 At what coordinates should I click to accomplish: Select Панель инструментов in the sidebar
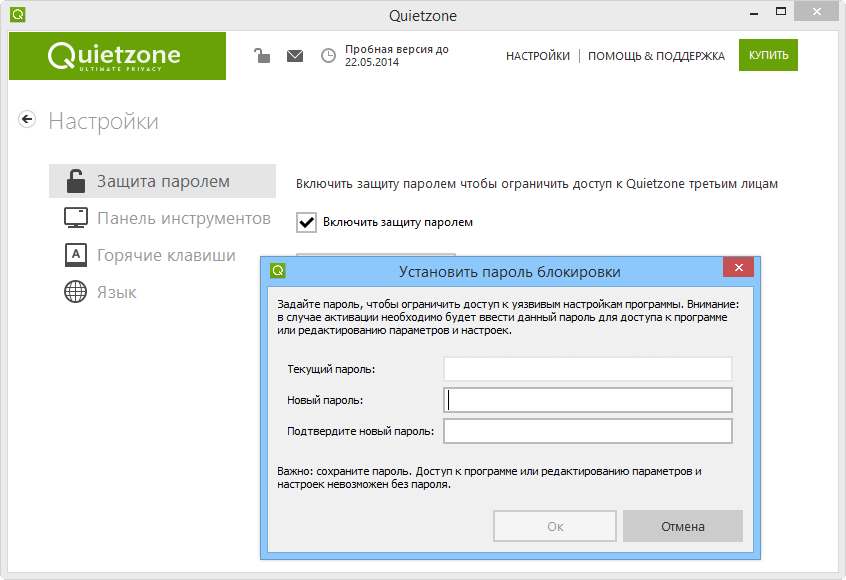click(183, 219)
